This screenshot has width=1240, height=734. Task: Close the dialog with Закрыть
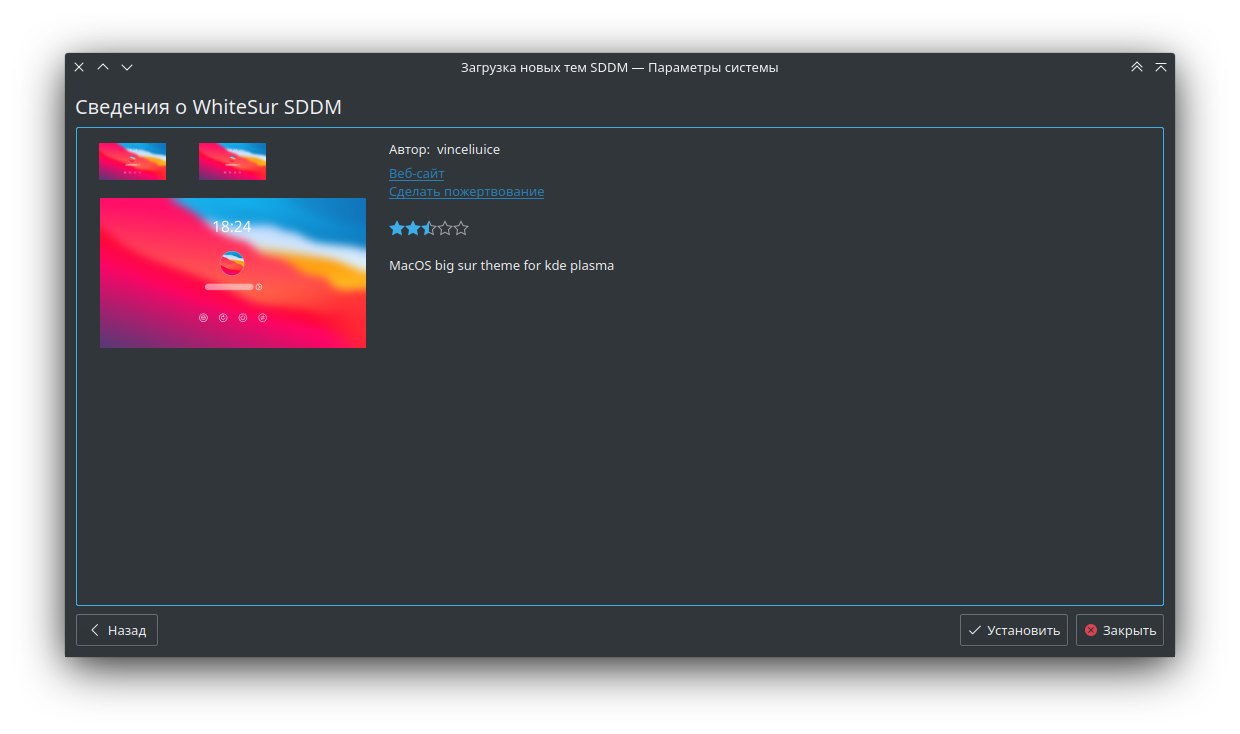(x=1120, y=630)
